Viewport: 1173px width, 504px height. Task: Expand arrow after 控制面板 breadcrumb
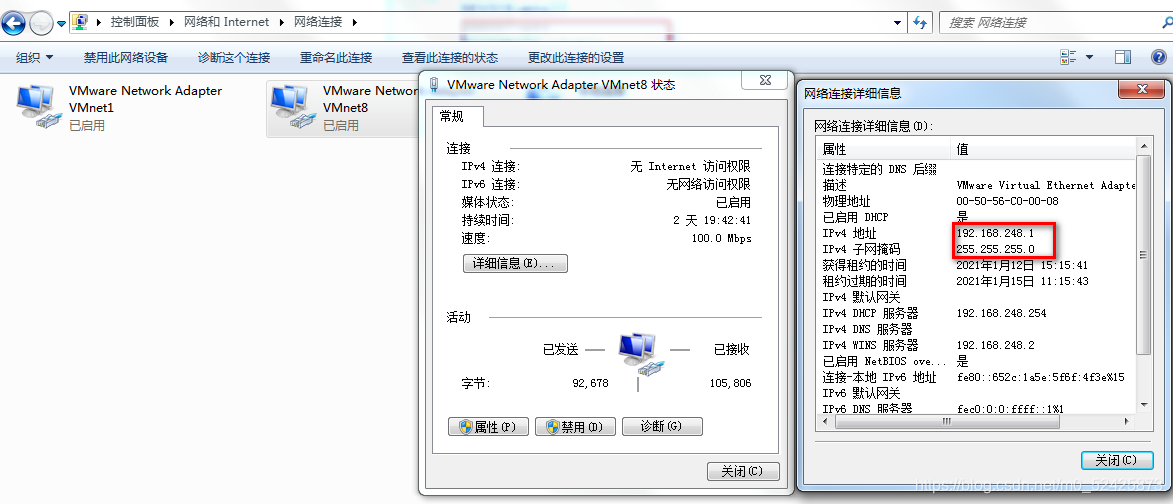(172, 22)
